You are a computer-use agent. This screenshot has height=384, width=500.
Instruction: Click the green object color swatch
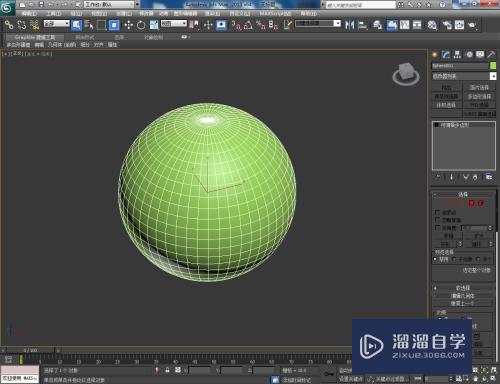(493, 66)
